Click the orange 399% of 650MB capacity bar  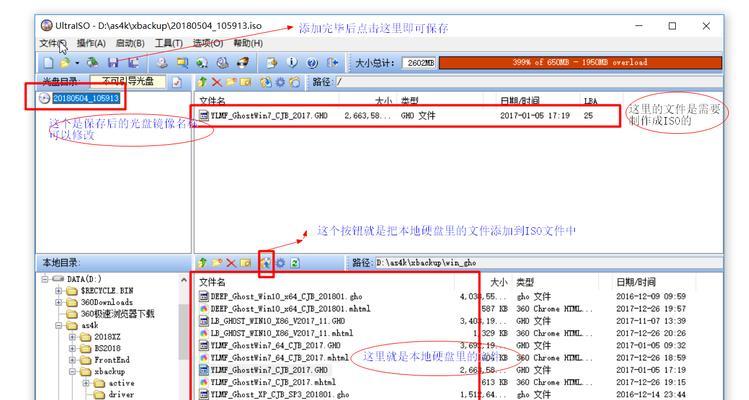point(580,63)
